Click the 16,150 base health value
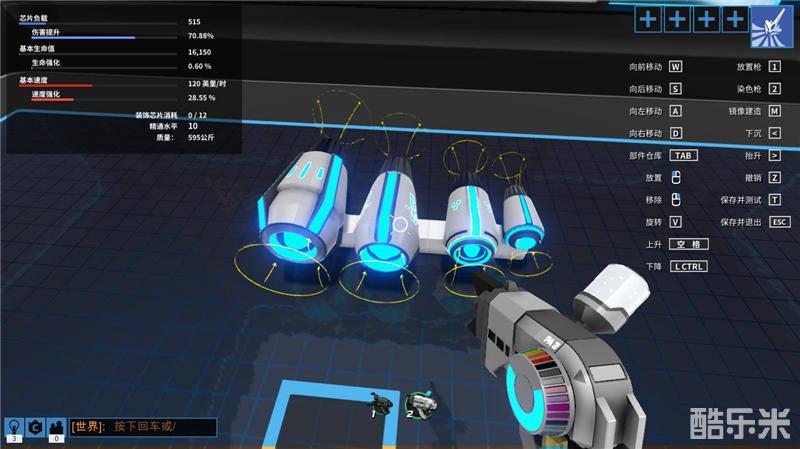Viewport: 800px width, 449px height. (x=199, y=52)
